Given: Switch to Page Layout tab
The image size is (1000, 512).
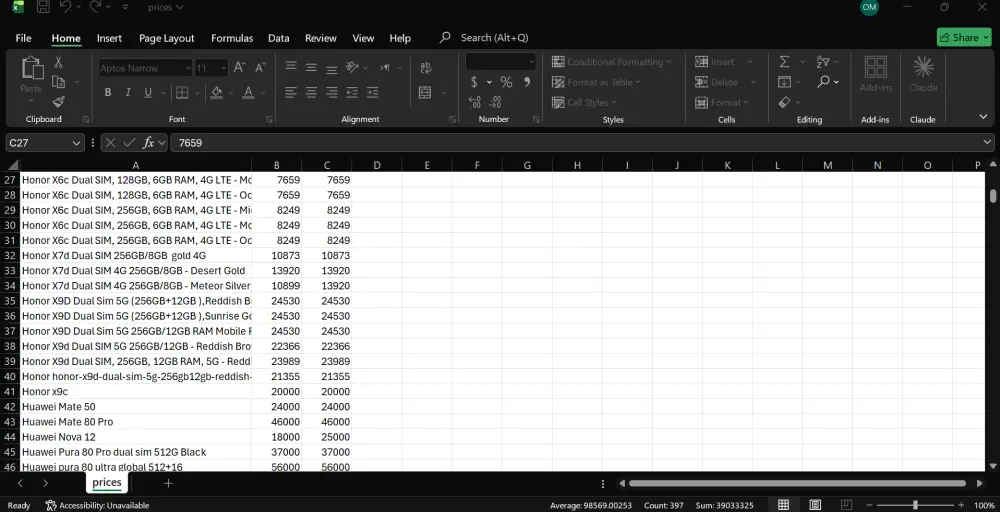Looking at the screenshot, I should 166,38.
